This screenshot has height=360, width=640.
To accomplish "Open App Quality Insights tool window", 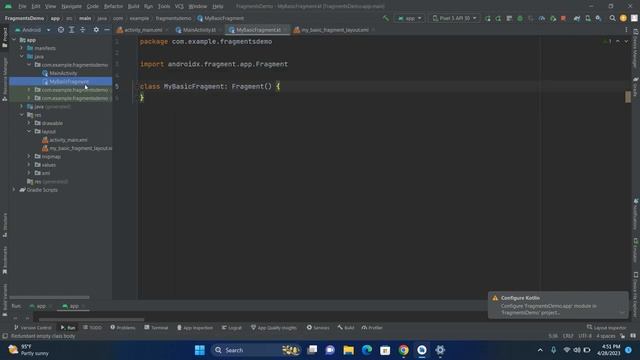I will pos(274,327).
